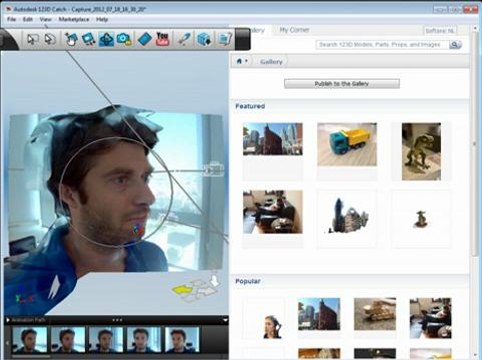Click the Featured section heading

[x=250, y=106]
